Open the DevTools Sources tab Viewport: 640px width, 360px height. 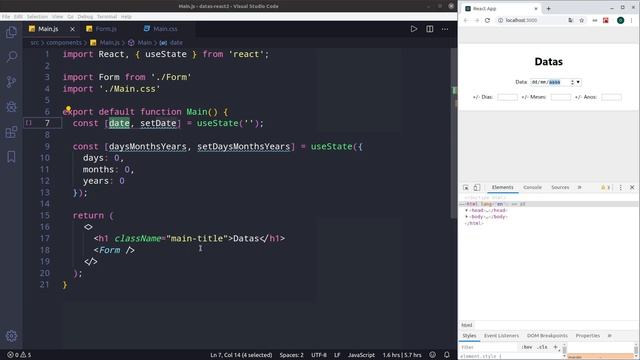560,187
